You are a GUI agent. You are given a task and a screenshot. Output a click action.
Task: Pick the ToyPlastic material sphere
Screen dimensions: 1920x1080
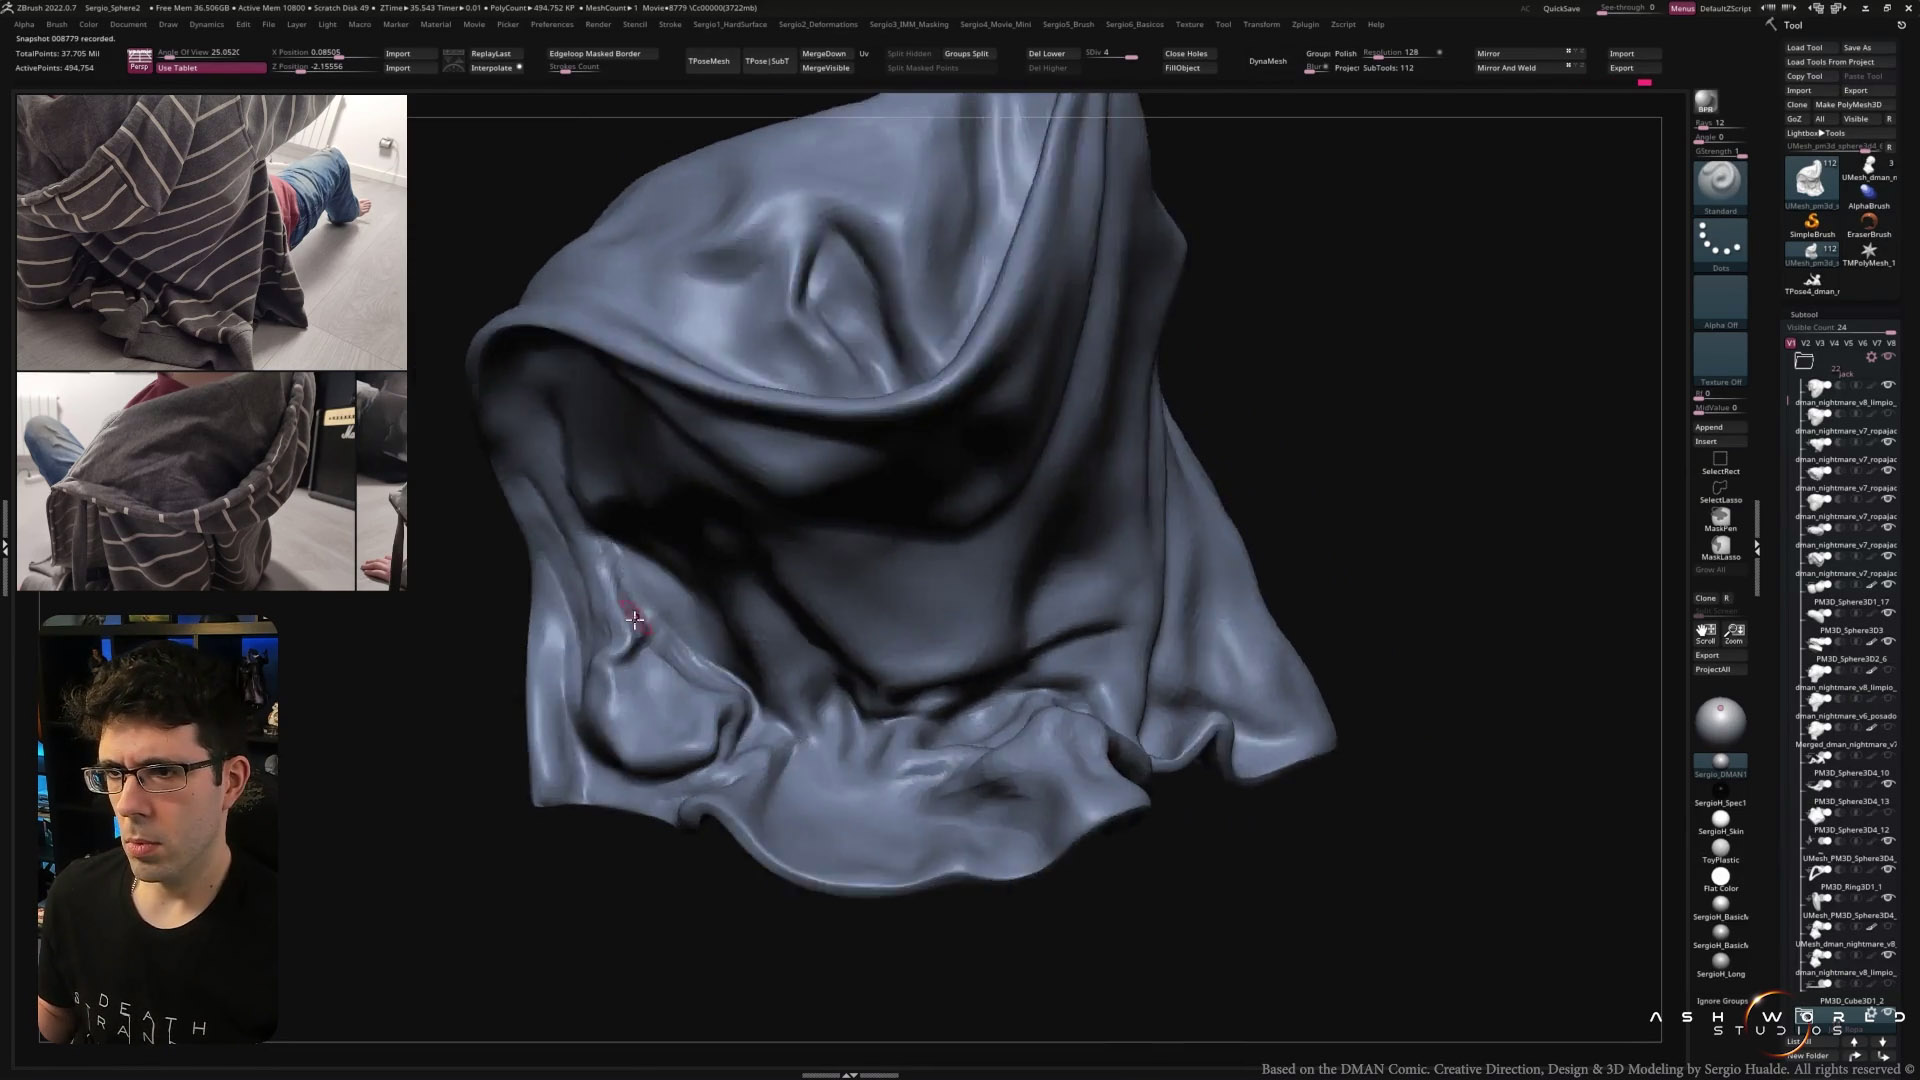[1720, 847]
